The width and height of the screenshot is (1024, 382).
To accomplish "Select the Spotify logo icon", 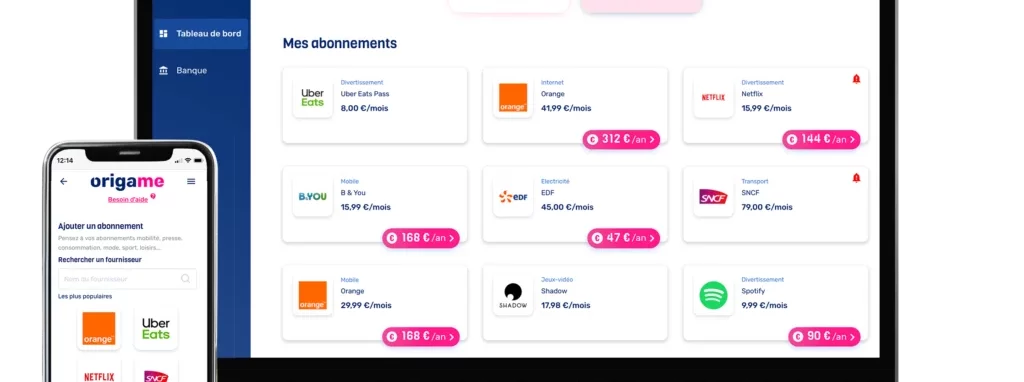I will coord(713,295).
